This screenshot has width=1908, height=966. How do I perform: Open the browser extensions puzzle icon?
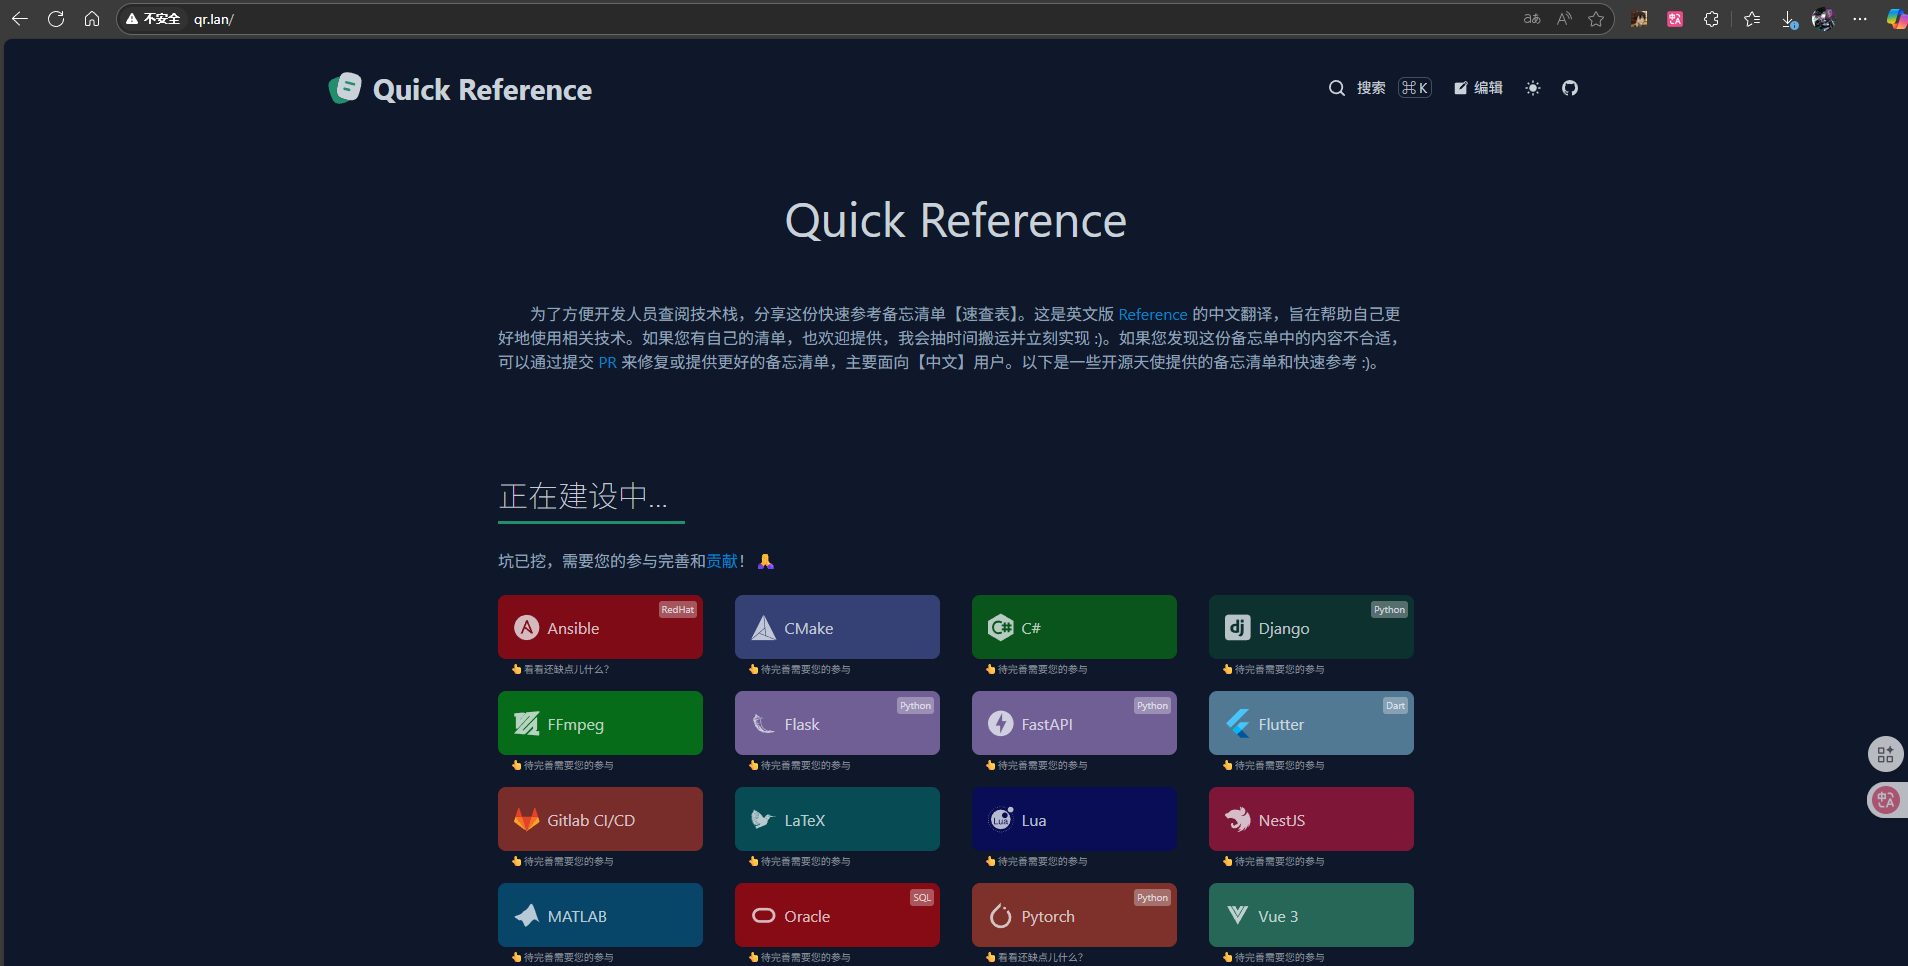pyautogui.click(x=1711, y=19)
